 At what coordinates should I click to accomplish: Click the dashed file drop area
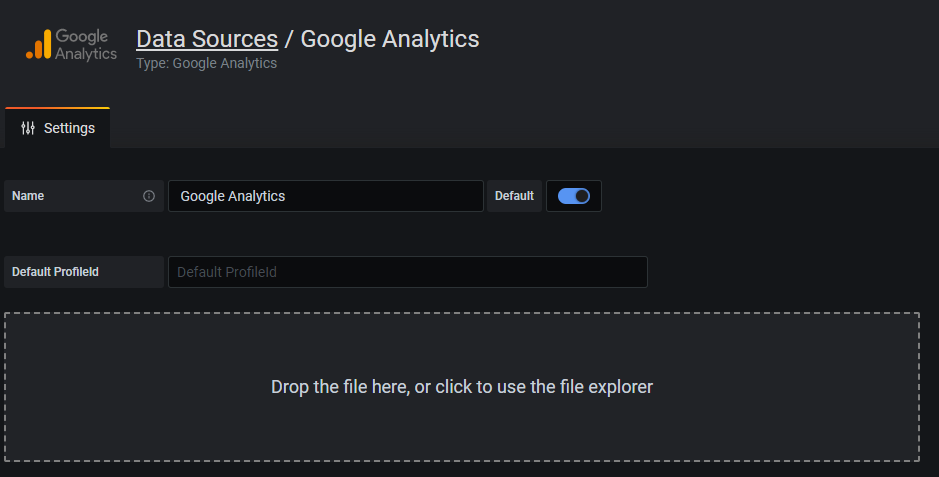point(462,387)
